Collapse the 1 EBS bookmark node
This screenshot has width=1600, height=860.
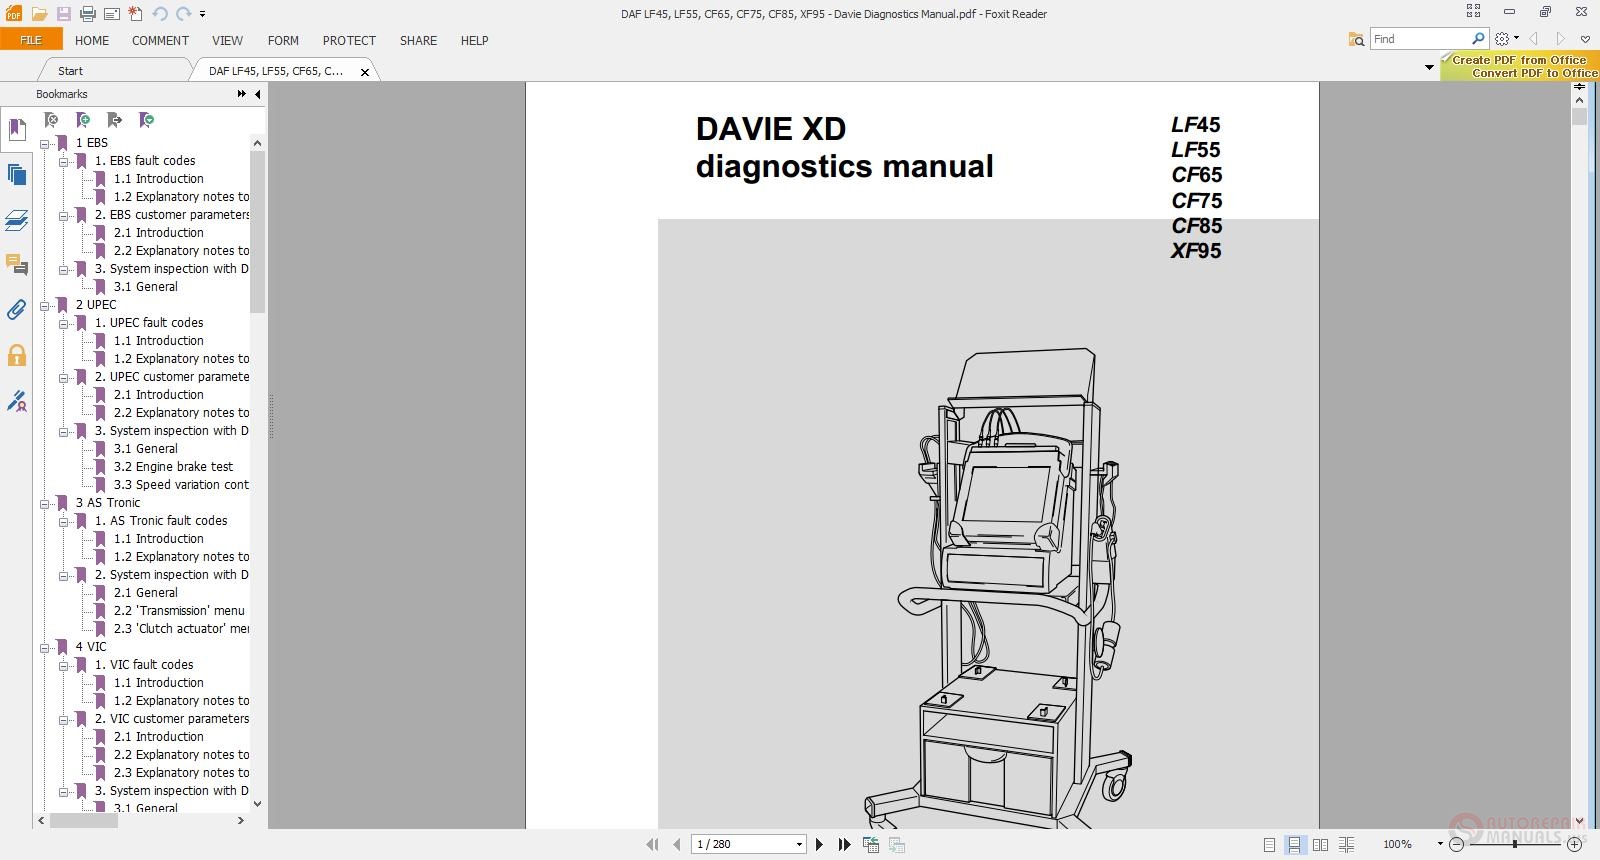click(x=45, y=143)
